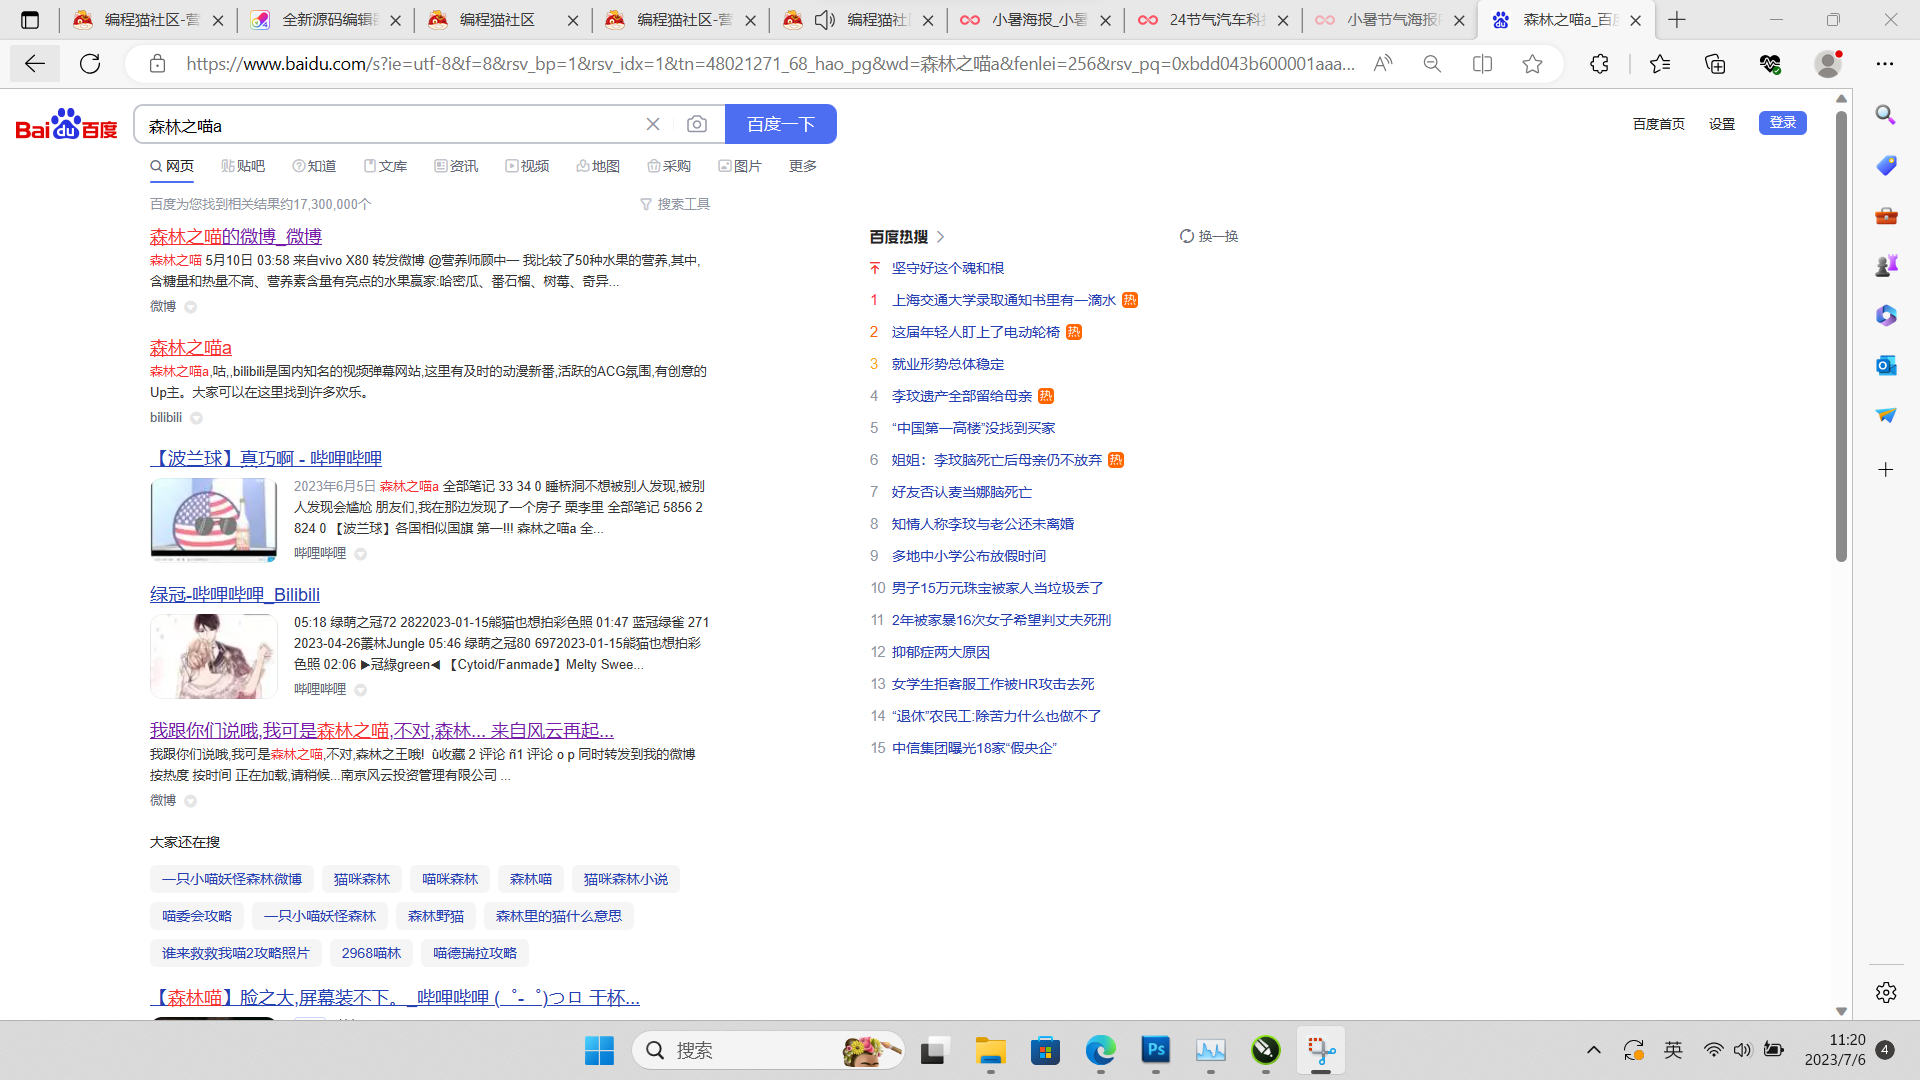This screenshot has height=1080, width=1920.
Task: Click the 百度一下 search button
Action: (x=781, y=124)
